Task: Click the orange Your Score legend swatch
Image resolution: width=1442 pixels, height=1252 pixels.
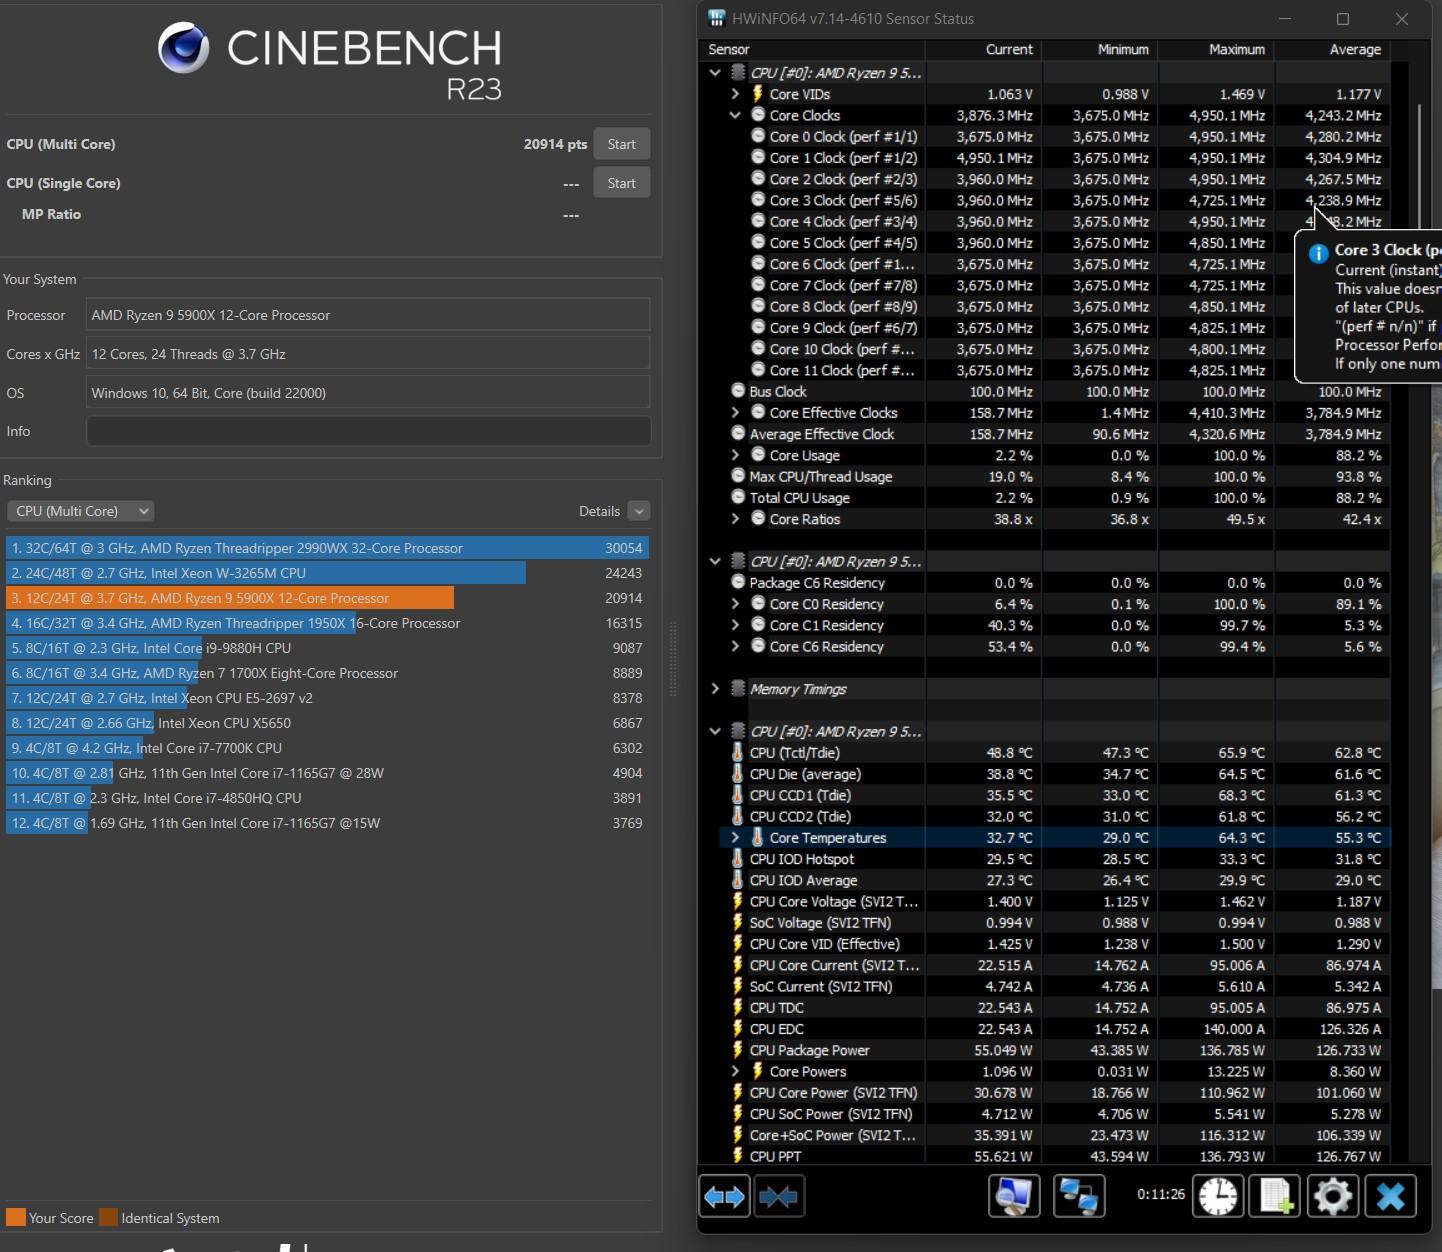Action: pos(16,1217)
